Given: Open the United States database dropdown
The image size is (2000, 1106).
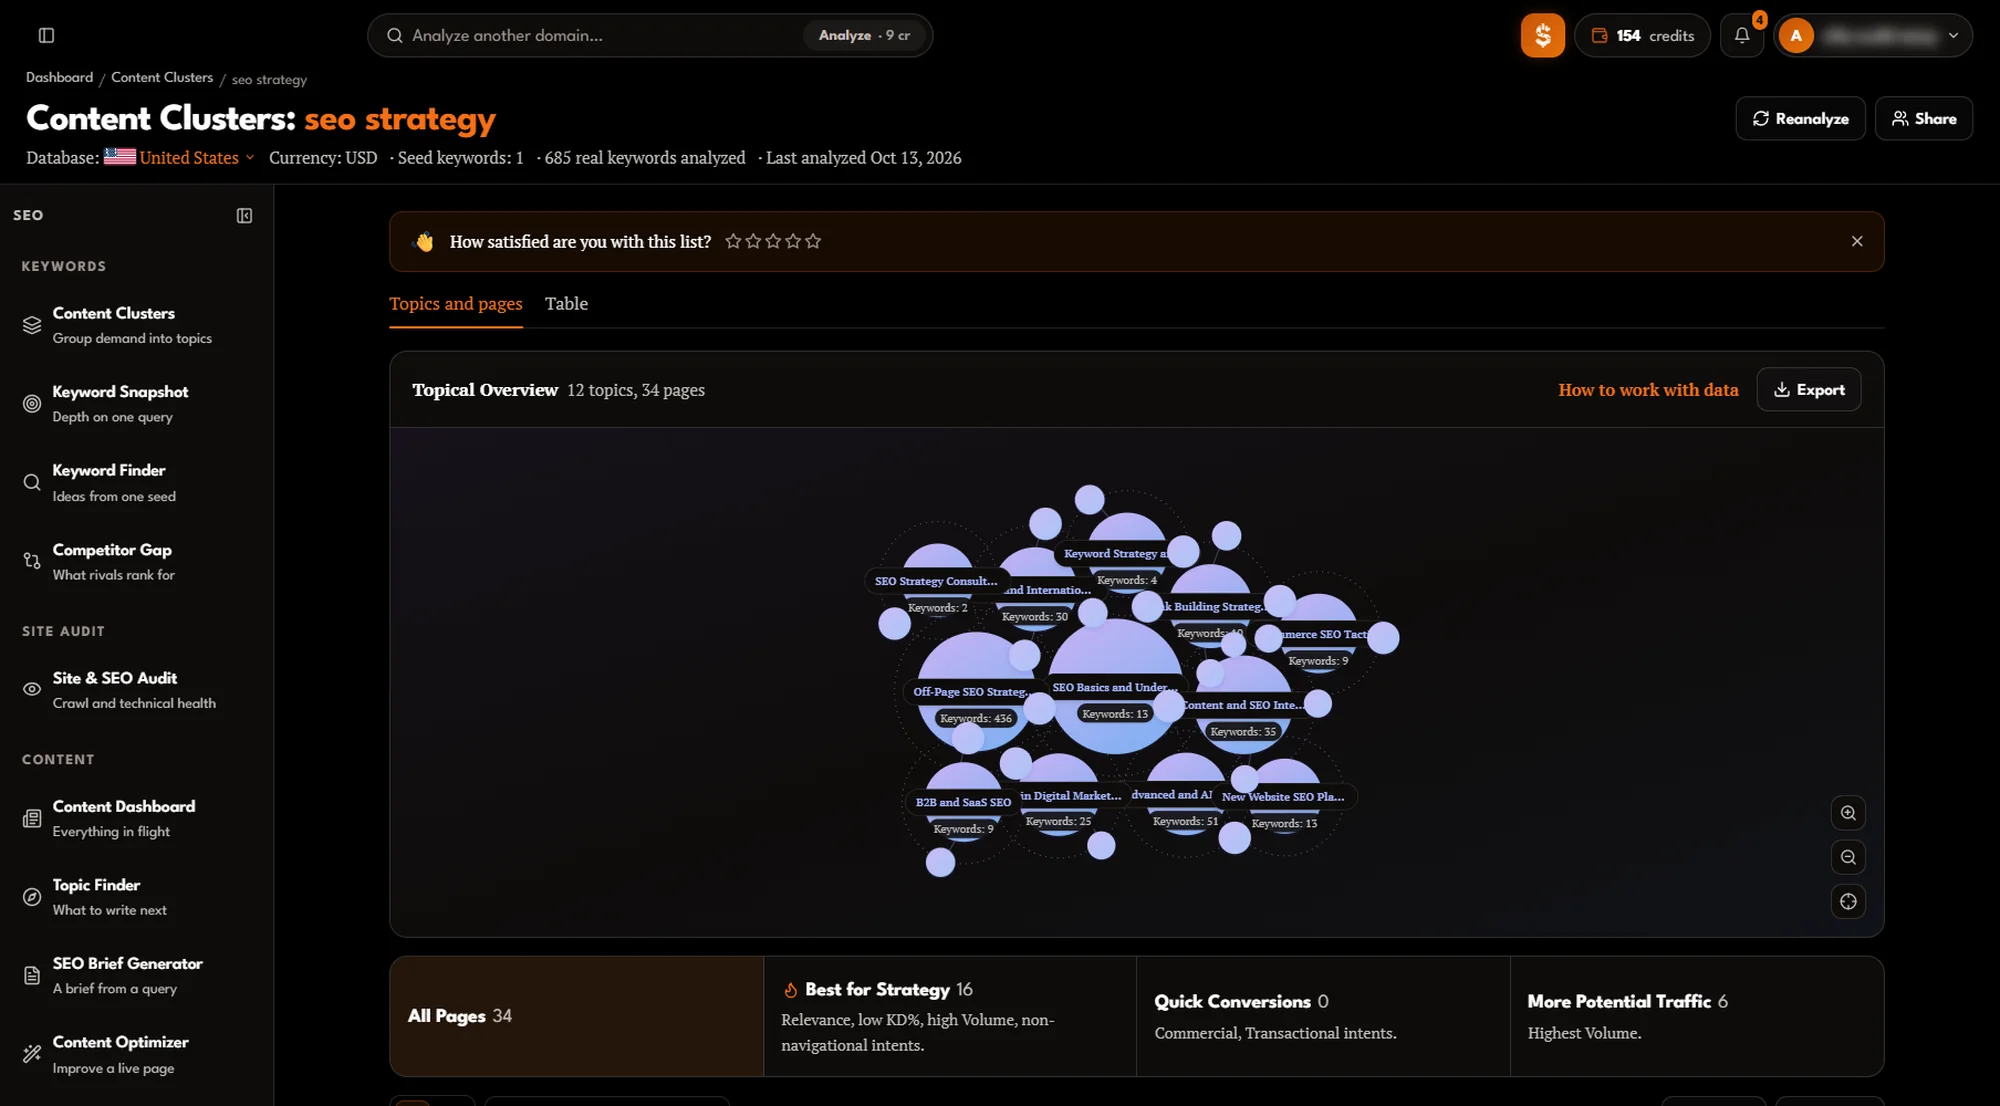Looking at the screenshot, I should pos(180,158).
